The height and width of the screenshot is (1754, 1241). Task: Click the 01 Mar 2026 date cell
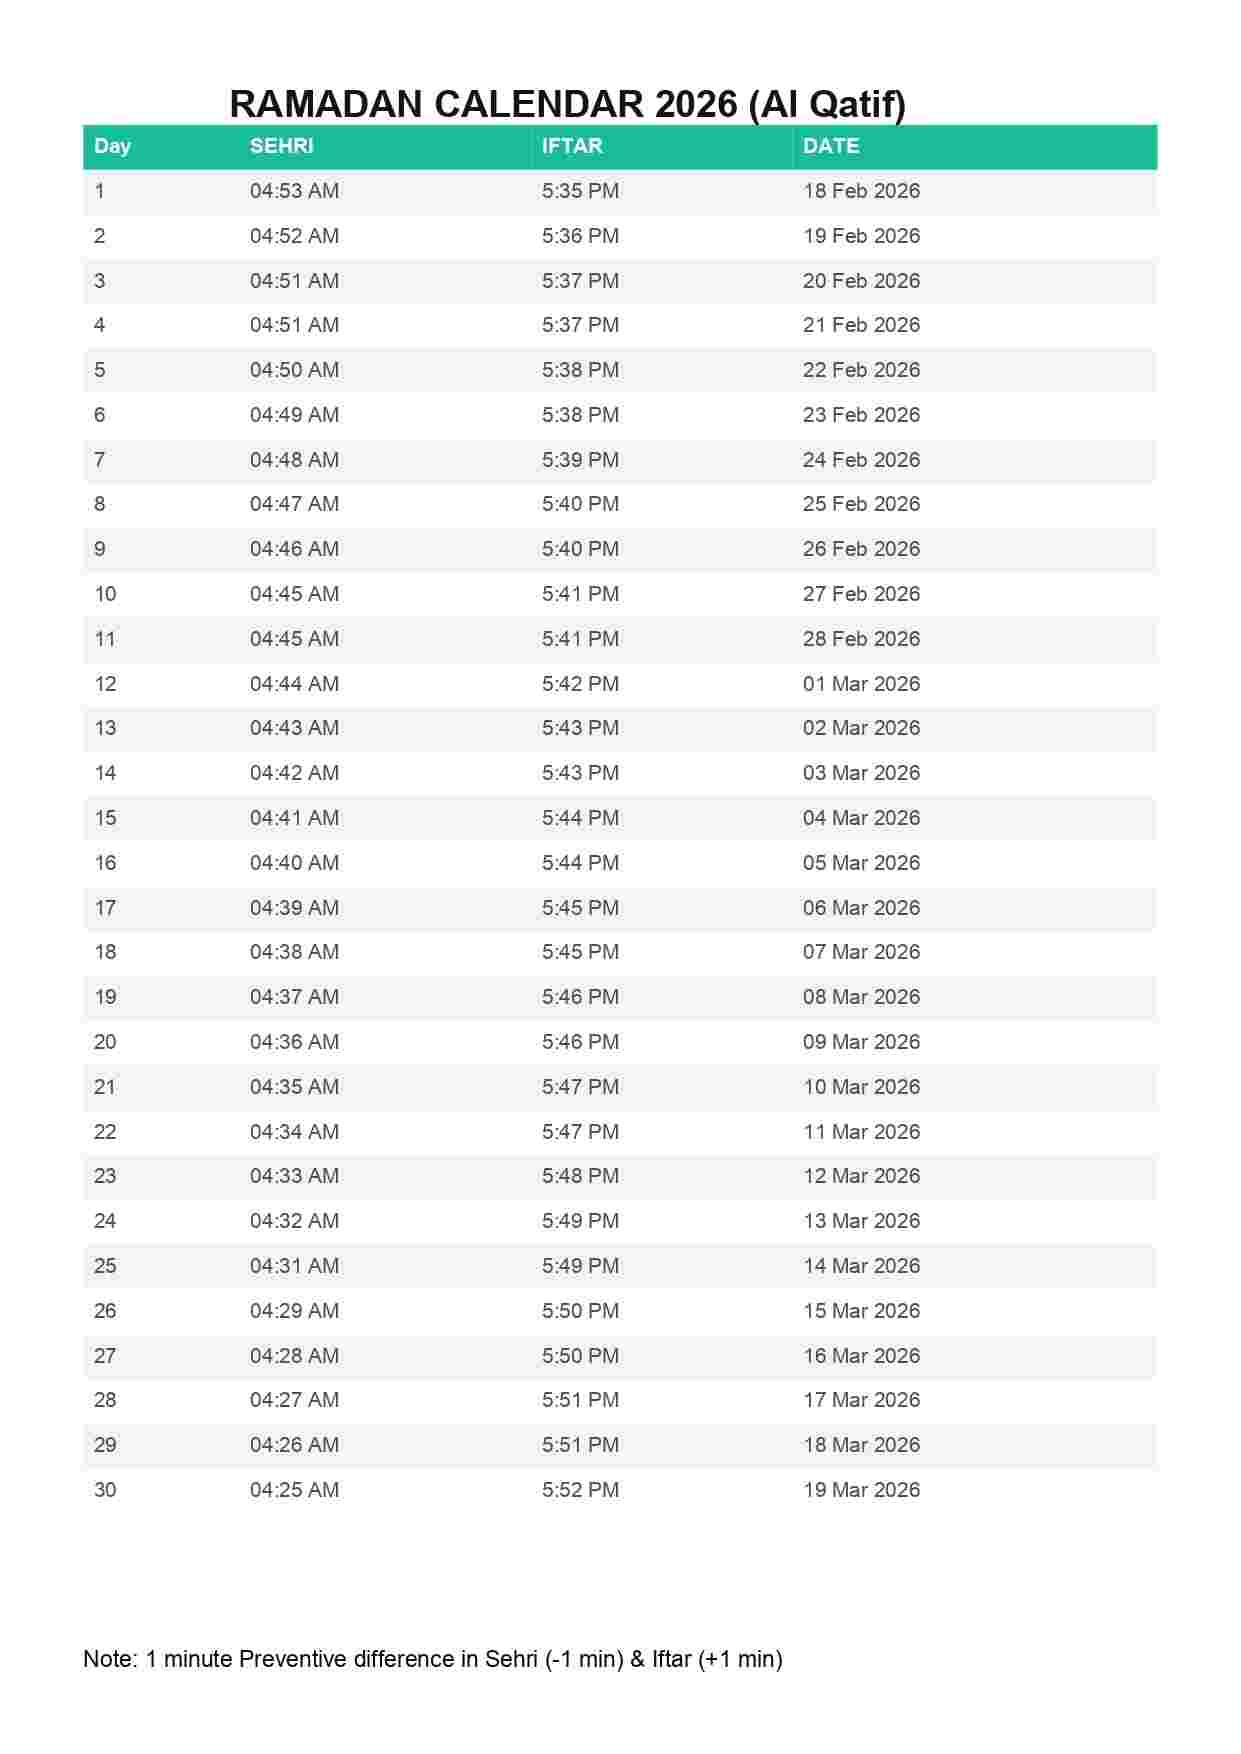point(861,684)
